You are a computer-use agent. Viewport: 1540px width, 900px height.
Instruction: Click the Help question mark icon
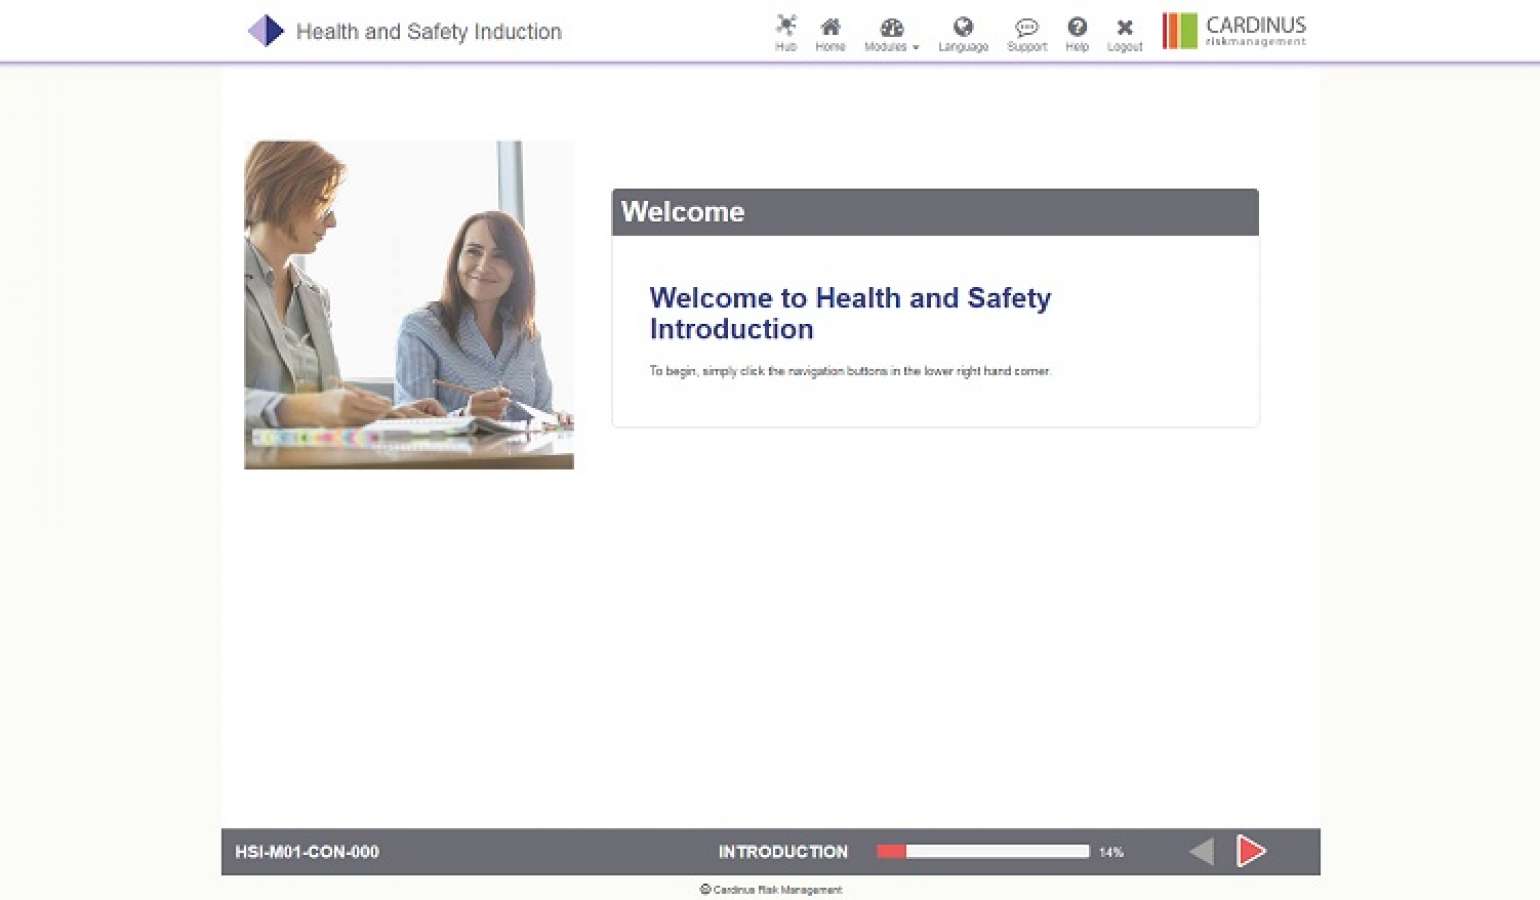coord(1077,27)
